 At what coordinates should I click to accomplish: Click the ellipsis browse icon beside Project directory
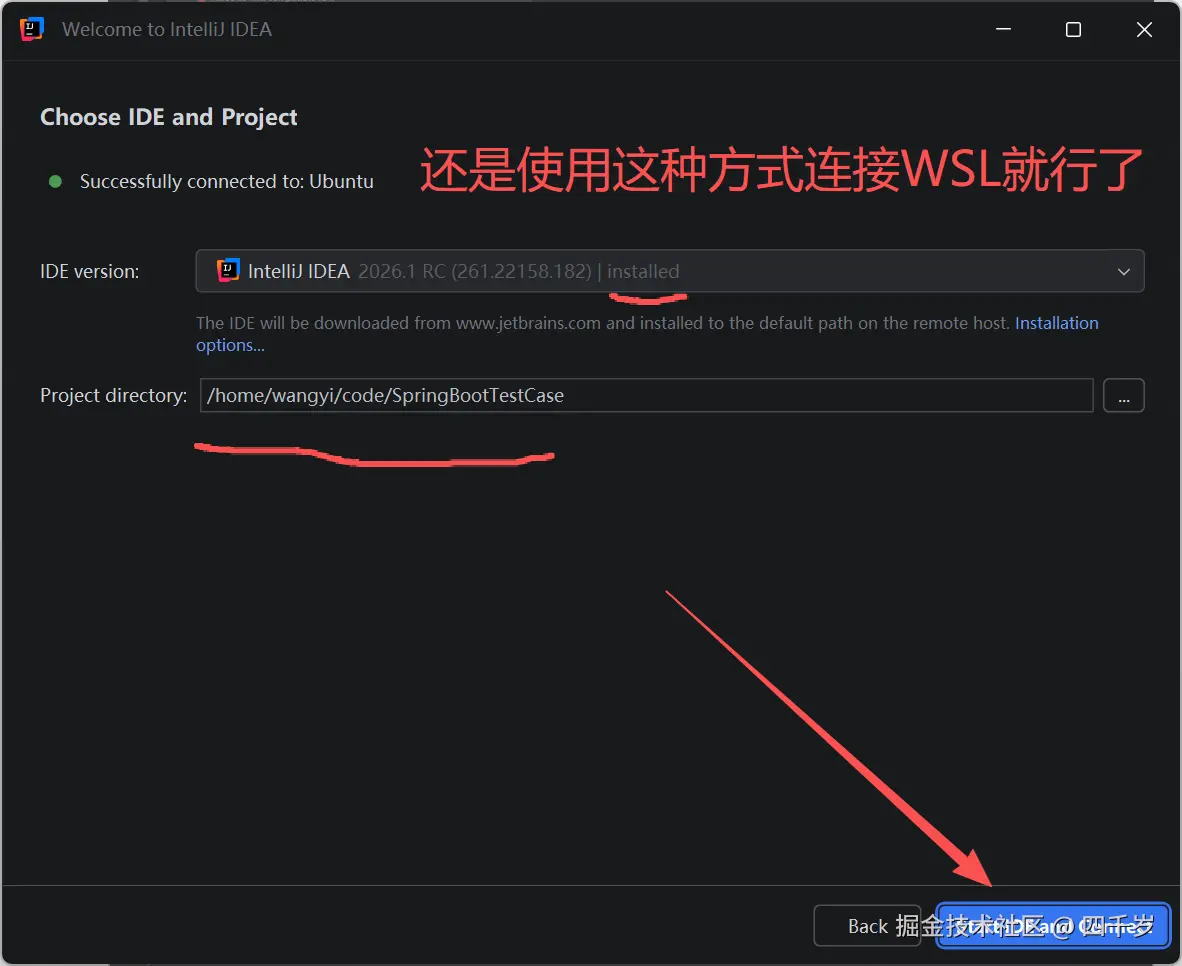pyautogui.click(x=1124, y=395)
